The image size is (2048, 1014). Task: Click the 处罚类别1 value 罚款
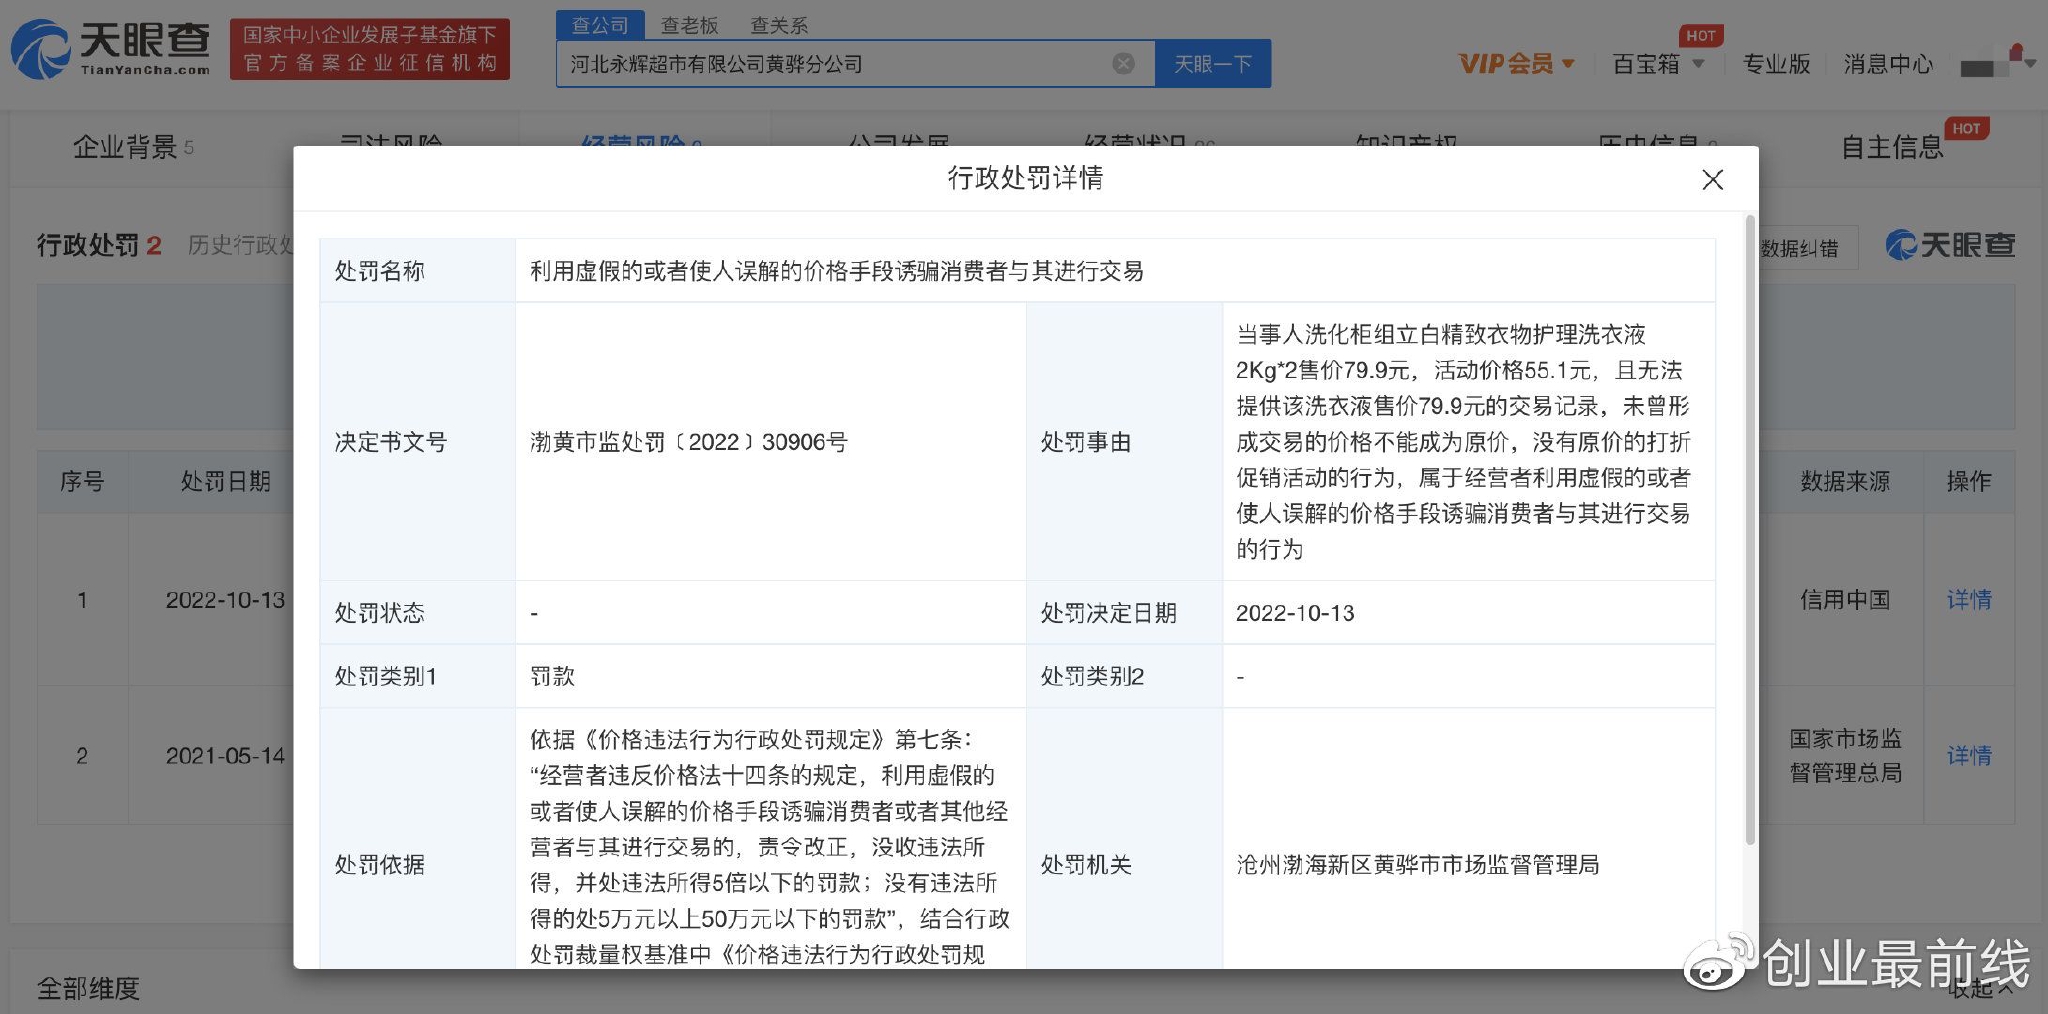pyautogui.click(x=552, y=677)
